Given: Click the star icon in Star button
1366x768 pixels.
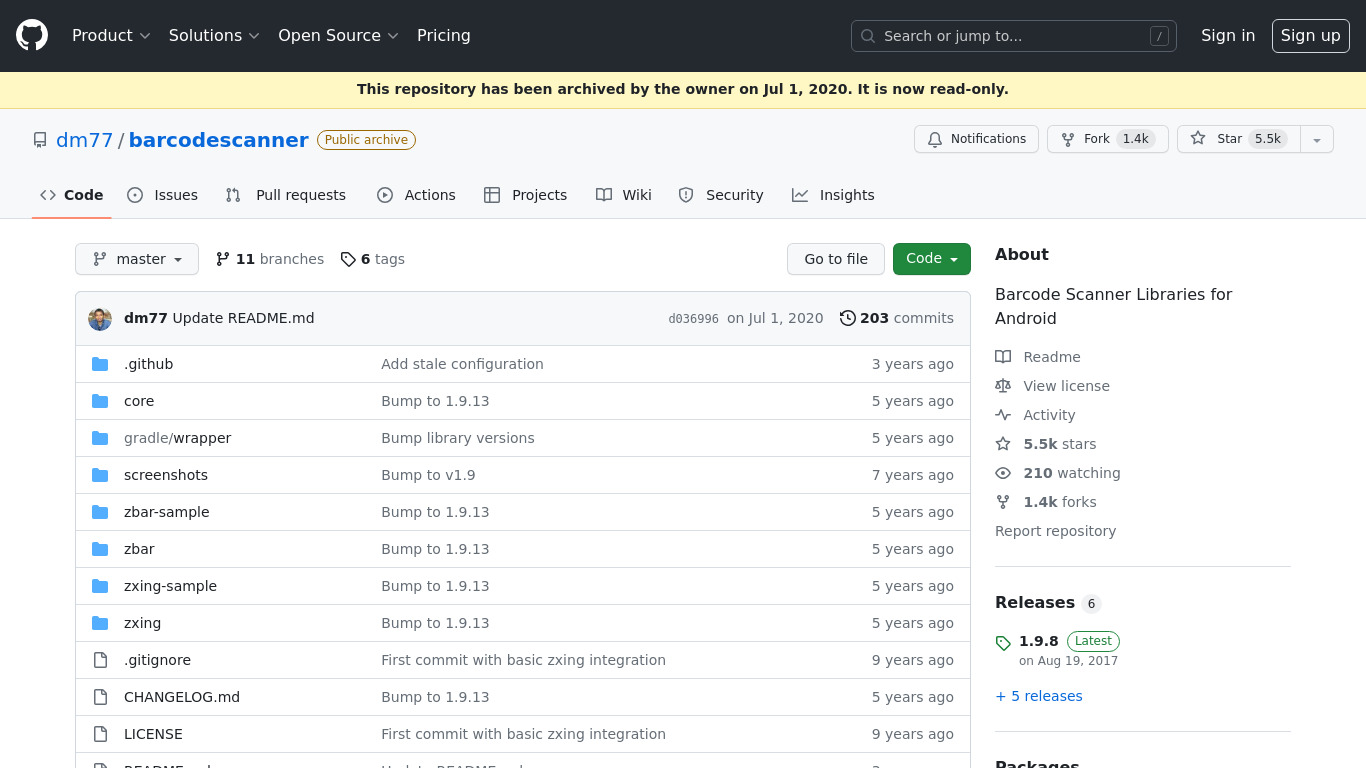Looking at the screenshot, I should coord(1198,139).
